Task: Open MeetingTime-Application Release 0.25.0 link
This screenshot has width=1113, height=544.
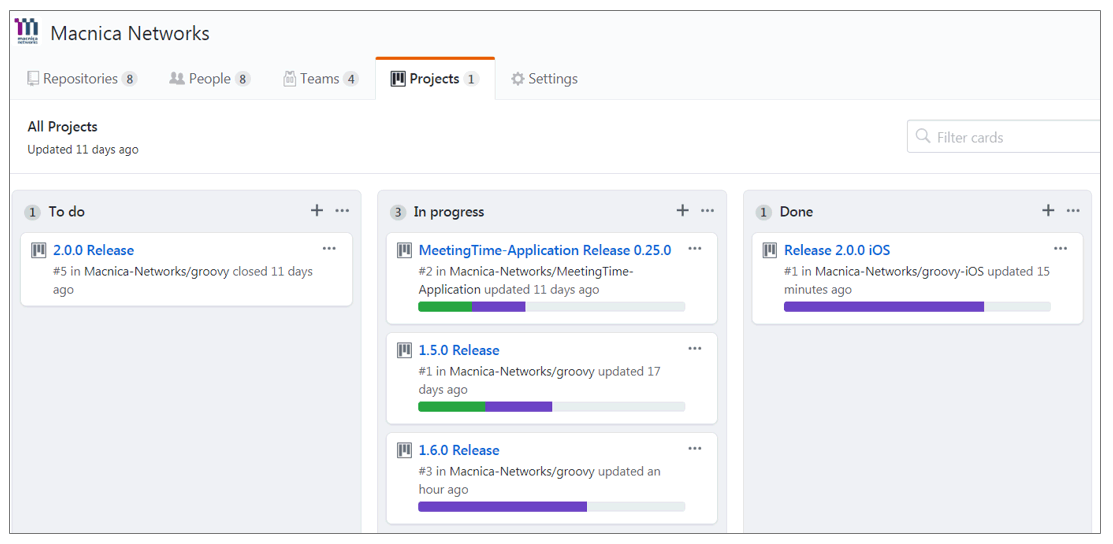Action: pyautogui.click(x=545, y=250)
